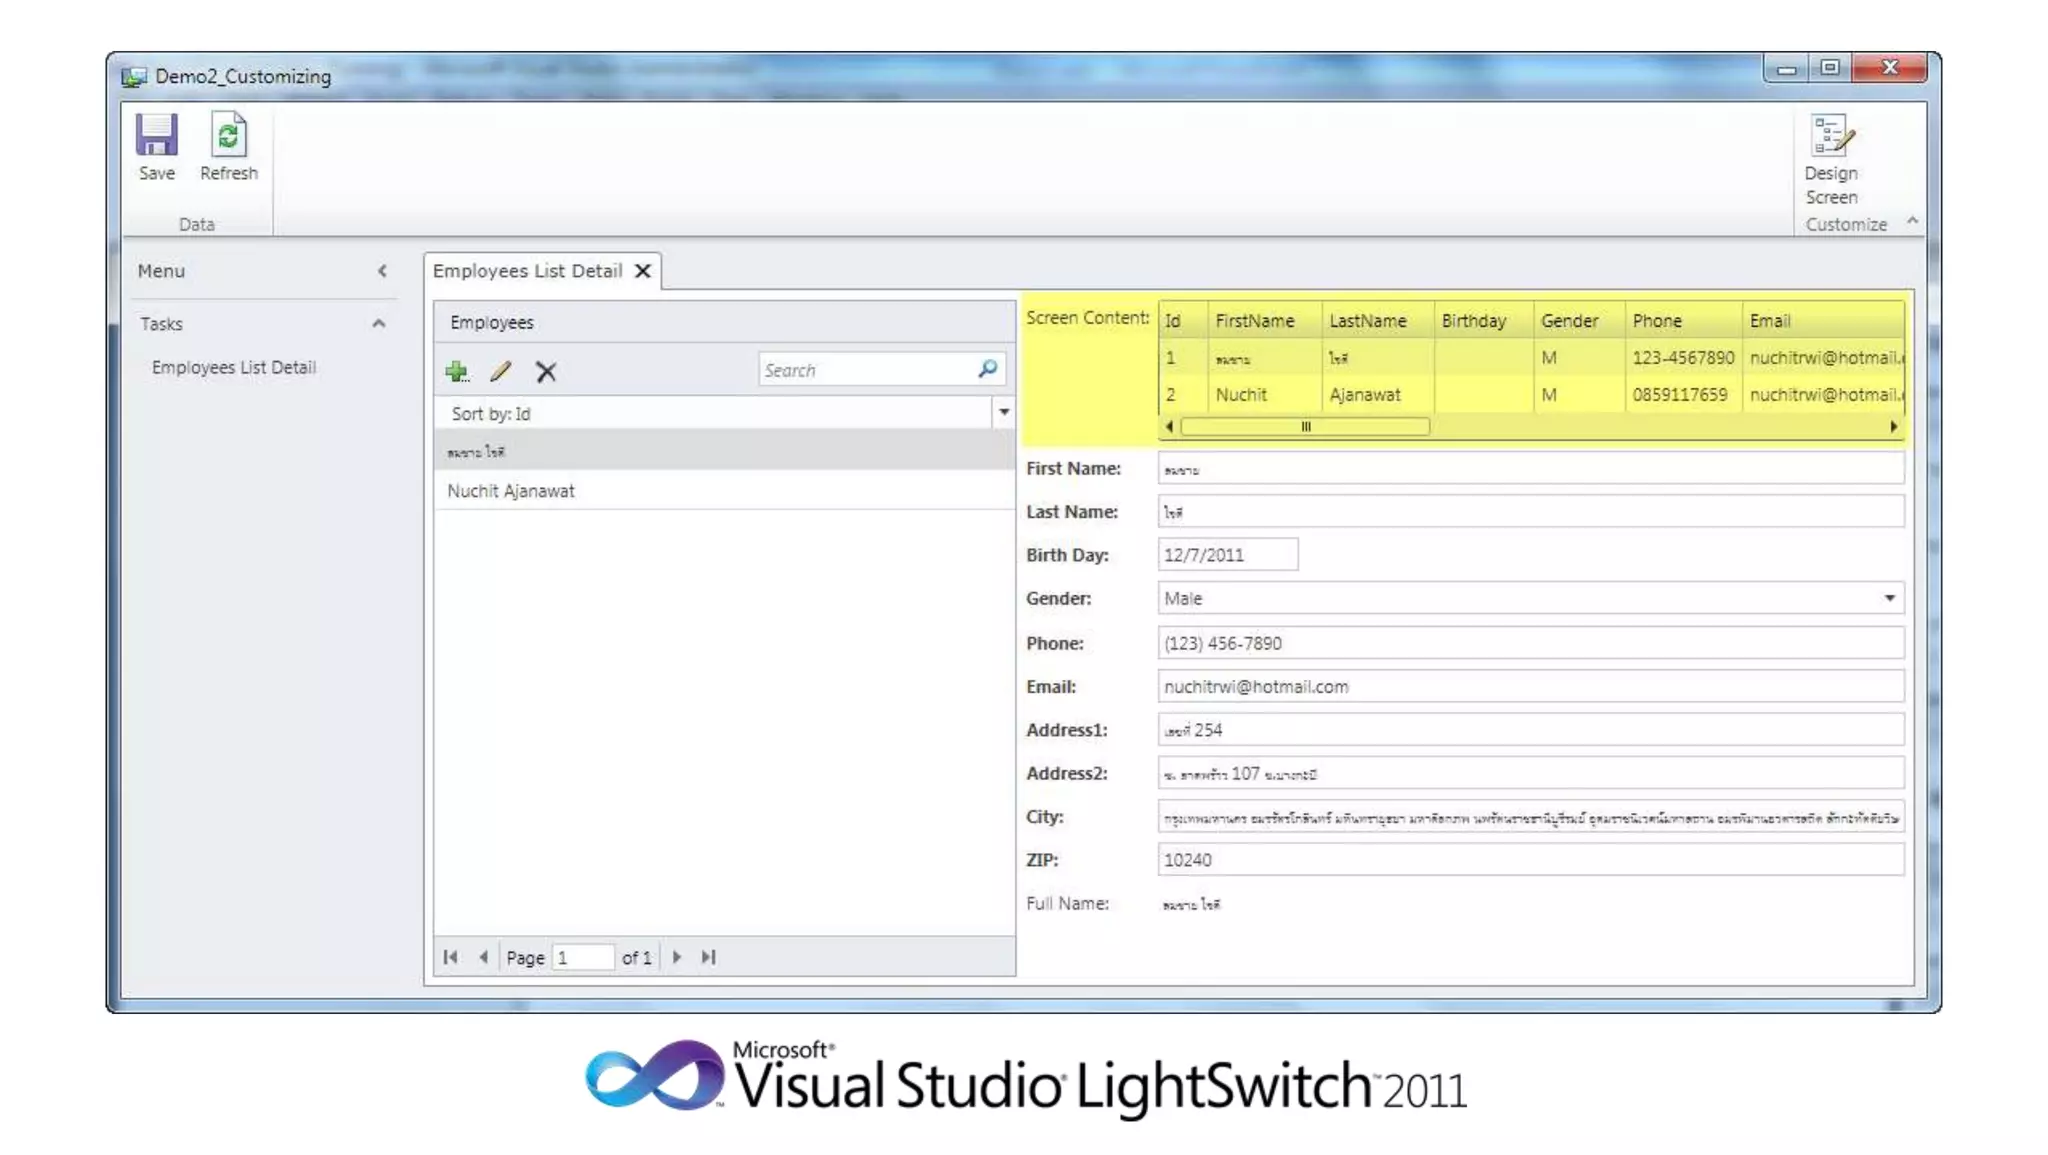Open Employees List Detail from Tasks menu
2048x1155 pixels.
234,367
